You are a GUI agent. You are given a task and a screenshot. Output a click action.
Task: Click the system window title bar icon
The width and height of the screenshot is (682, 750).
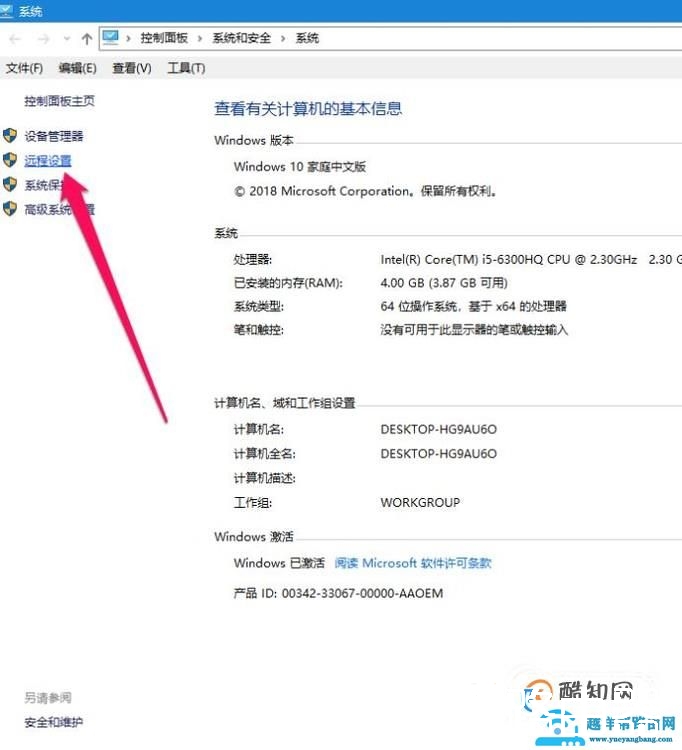[x=7, y=11]
